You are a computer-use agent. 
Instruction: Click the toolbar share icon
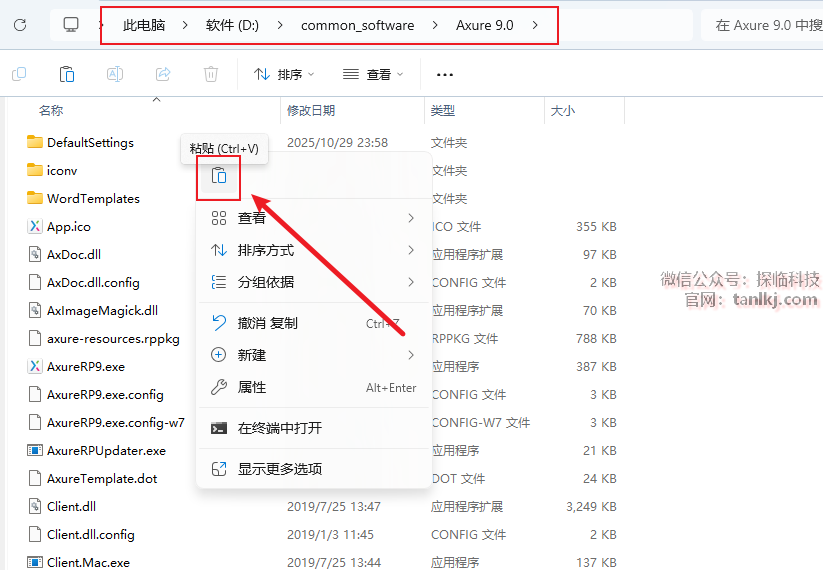pos(163,74)
